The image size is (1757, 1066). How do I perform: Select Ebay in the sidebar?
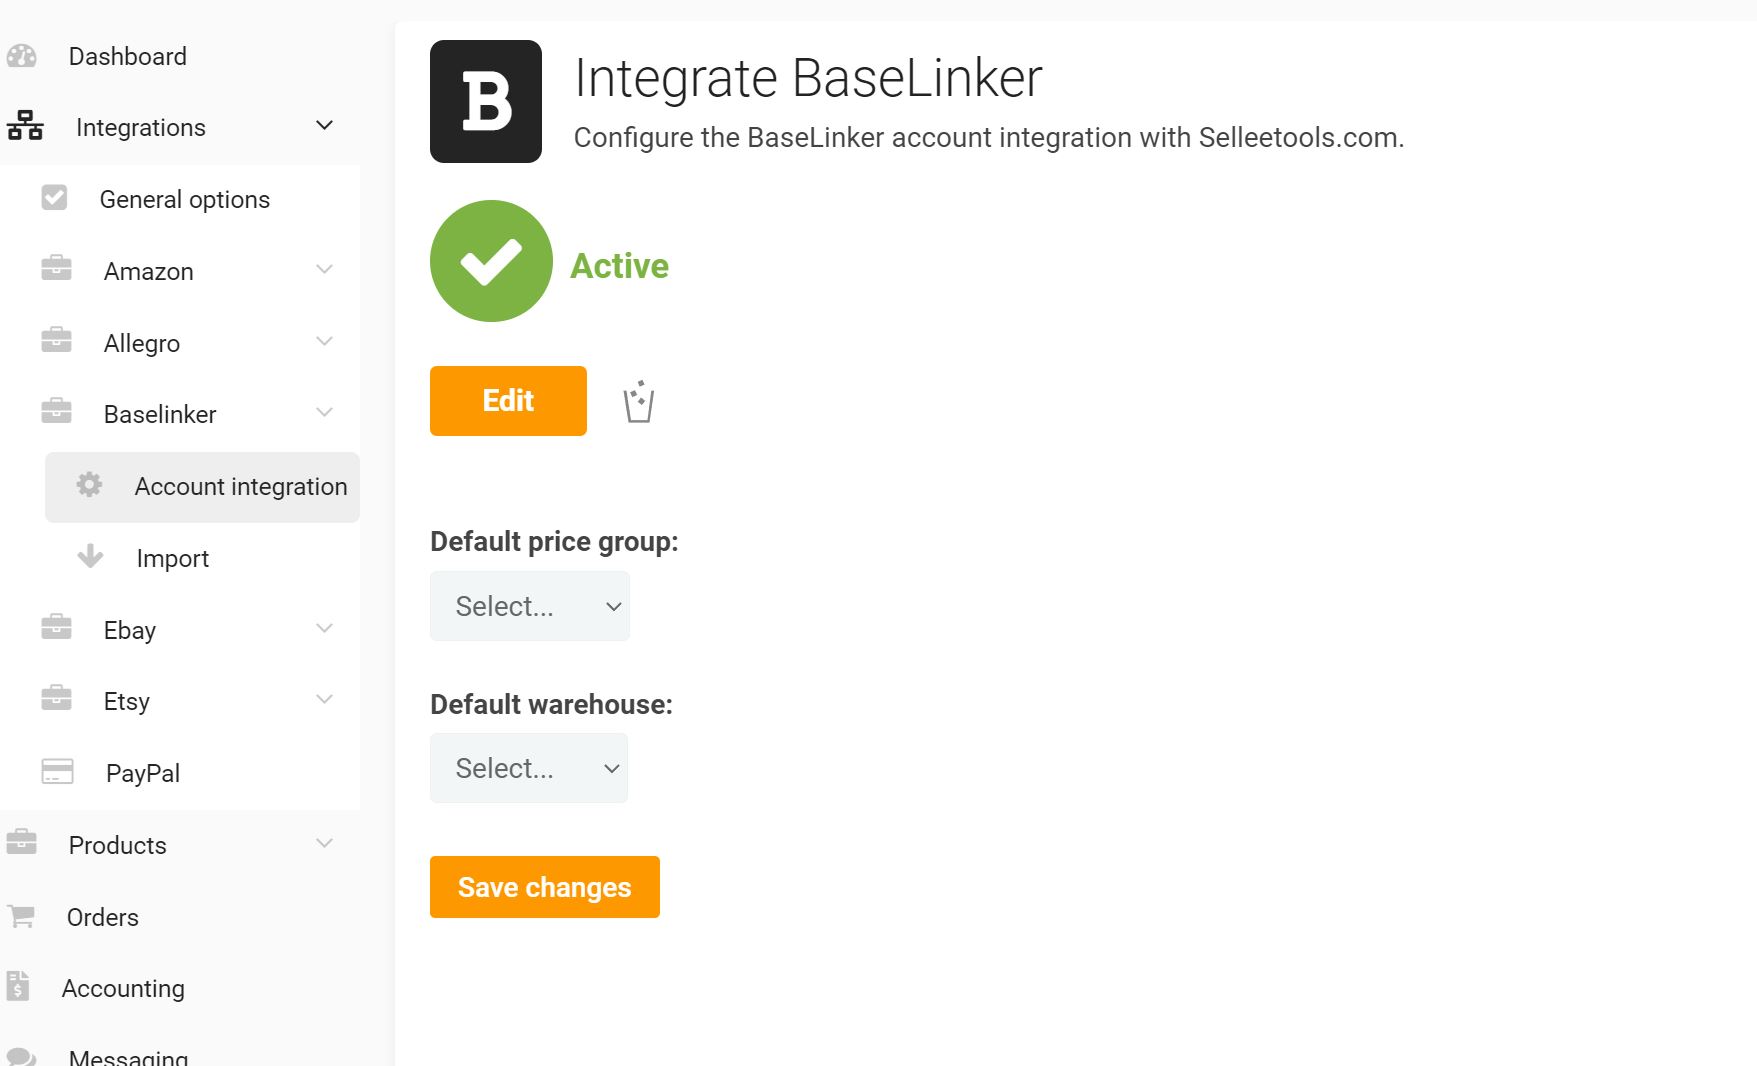(130, 630)
